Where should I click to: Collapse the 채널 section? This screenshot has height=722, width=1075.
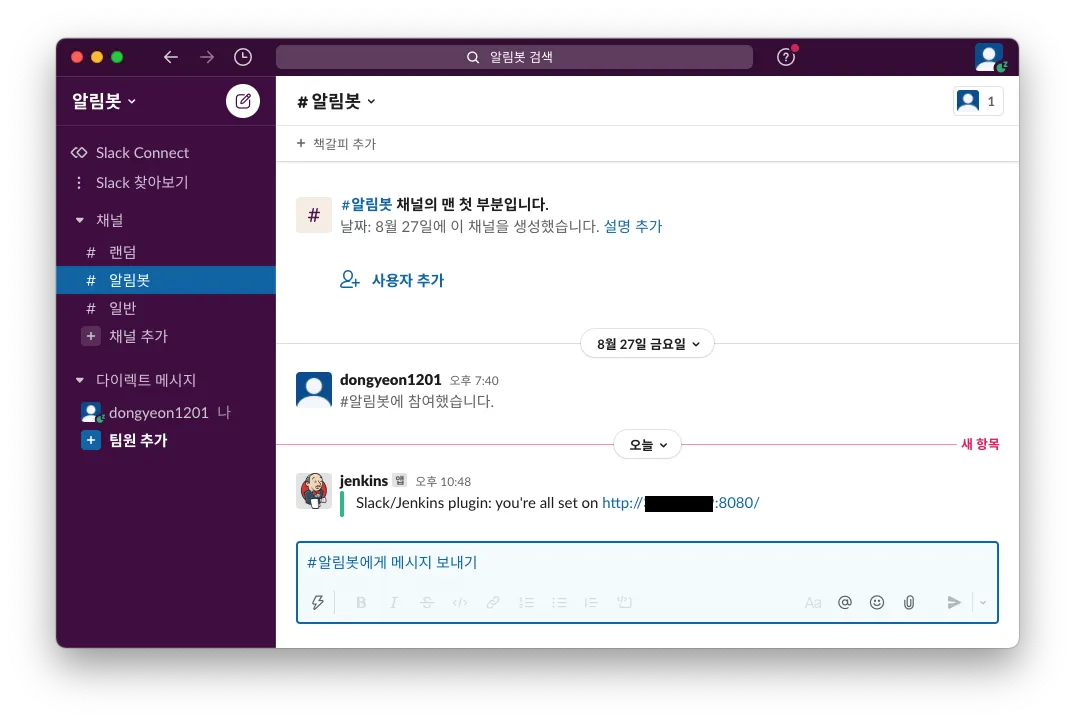tap(80, 220)
